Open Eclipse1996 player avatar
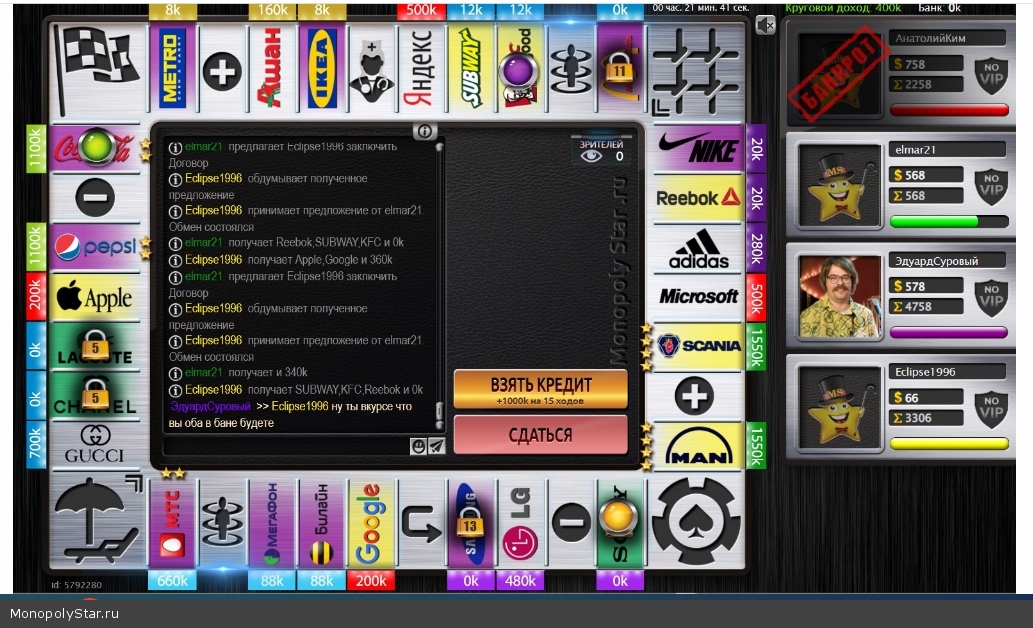Screen dimensions: 1033x628 839,407
